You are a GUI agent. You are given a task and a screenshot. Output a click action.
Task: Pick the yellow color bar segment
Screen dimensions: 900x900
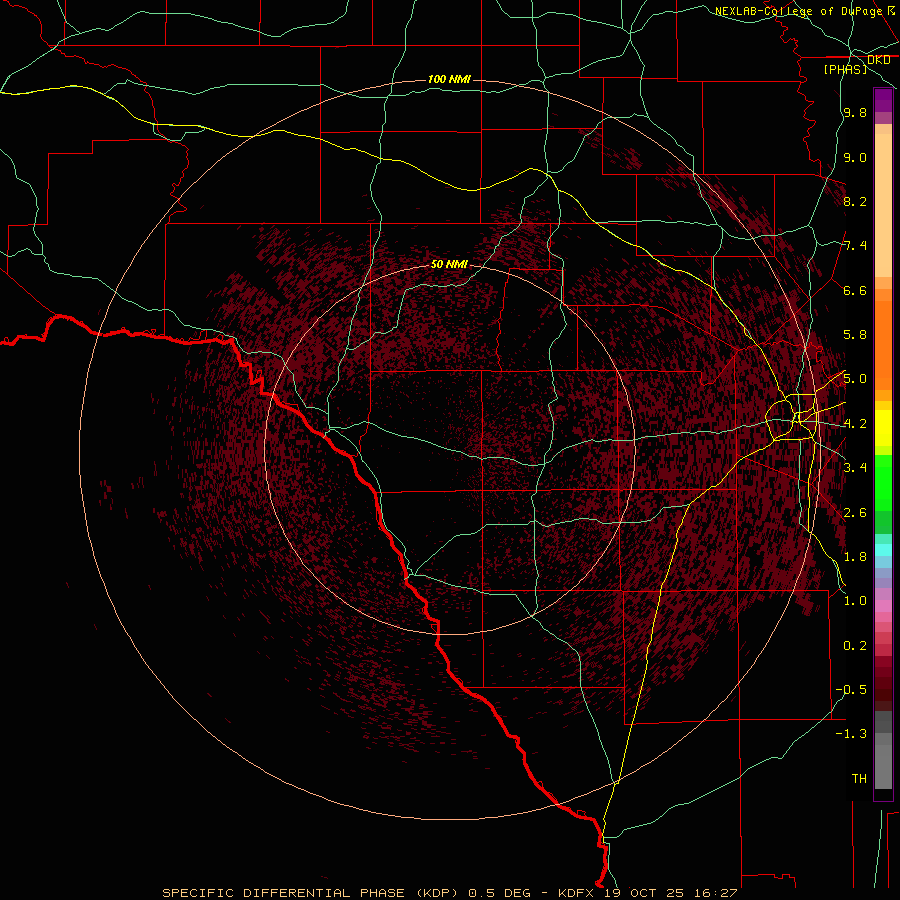coord(883,428)
